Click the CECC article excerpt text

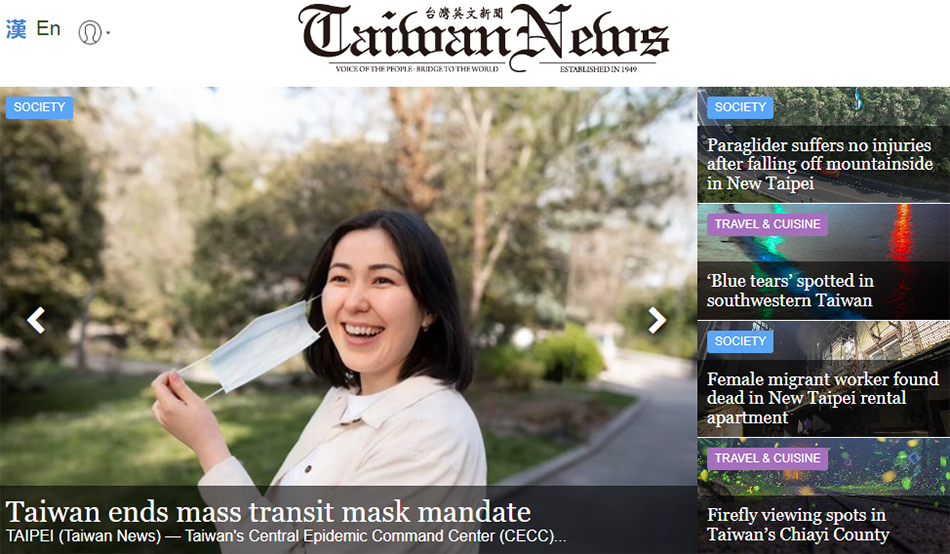point(286,536)
